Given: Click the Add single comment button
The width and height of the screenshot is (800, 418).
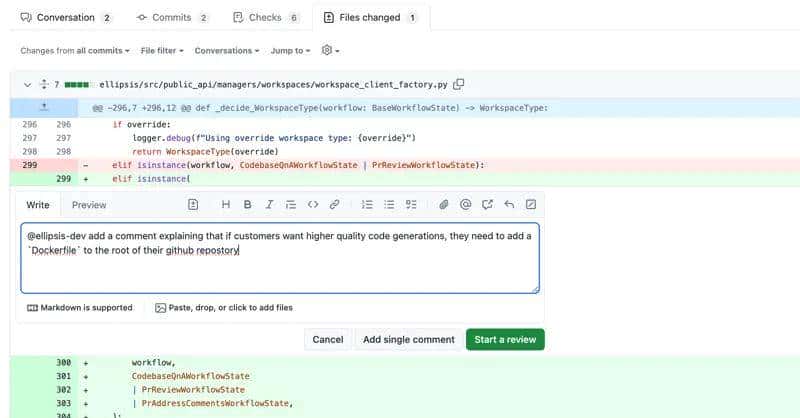Looking at the screenshot, I should [408, 339].
